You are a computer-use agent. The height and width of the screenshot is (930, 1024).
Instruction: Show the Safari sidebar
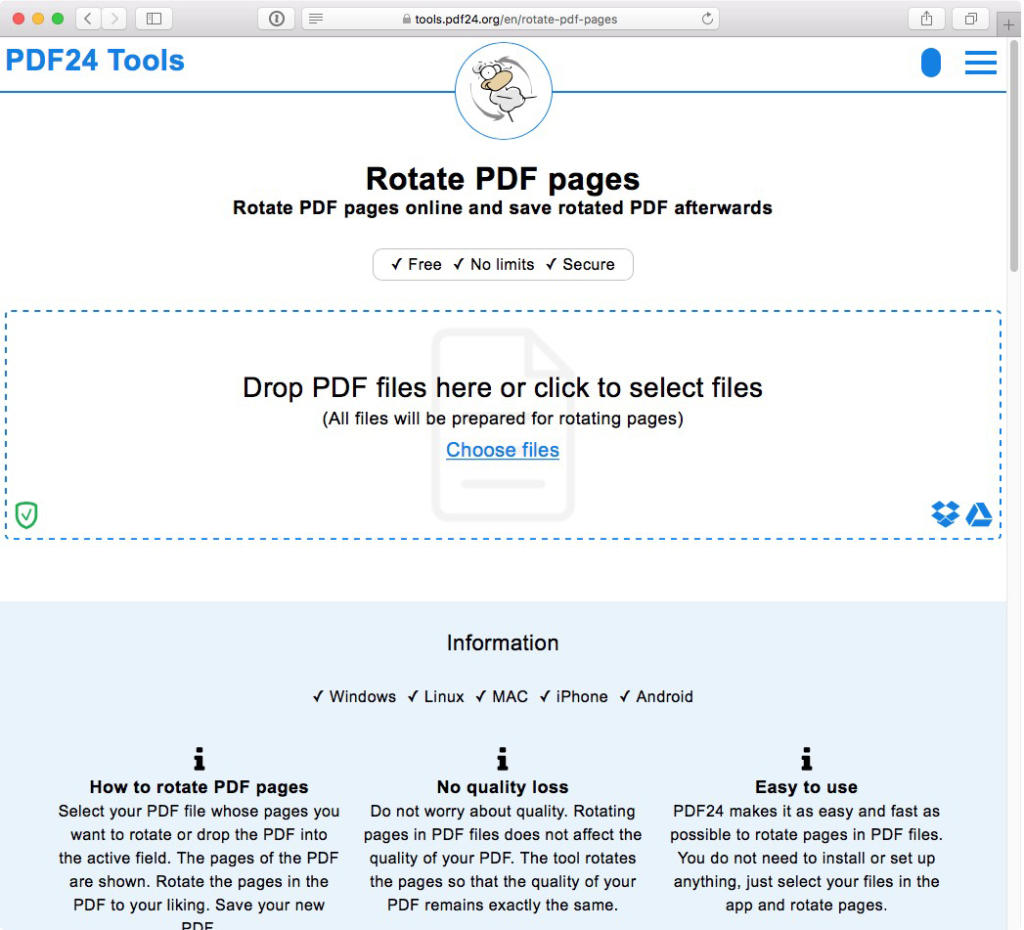(153, 18)
